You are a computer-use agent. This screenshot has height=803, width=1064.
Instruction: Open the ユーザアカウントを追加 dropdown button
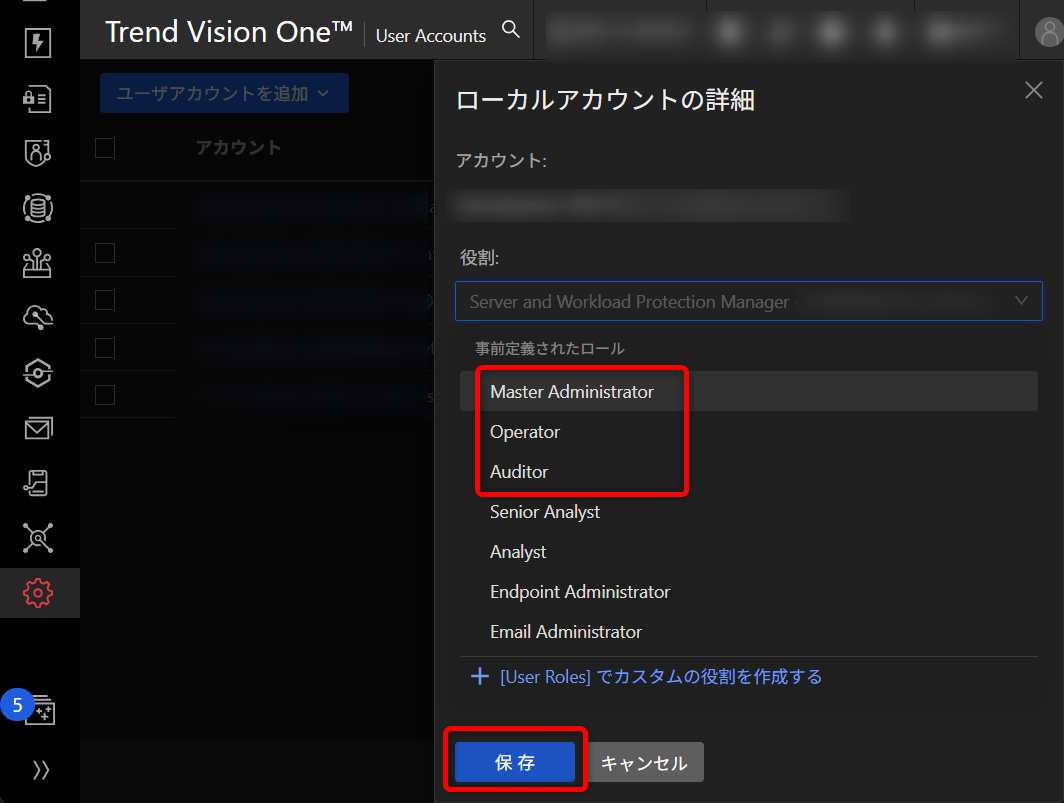(225, 93)
